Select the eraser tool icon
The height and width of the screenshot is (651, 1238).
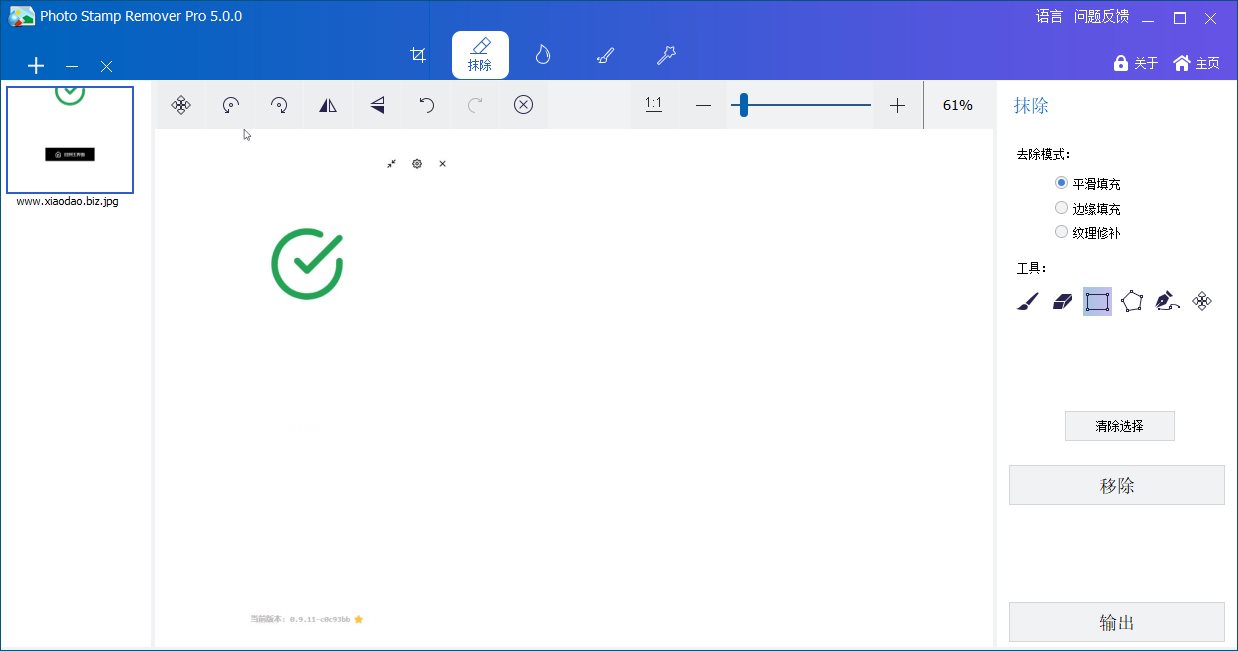(1062, 301)
